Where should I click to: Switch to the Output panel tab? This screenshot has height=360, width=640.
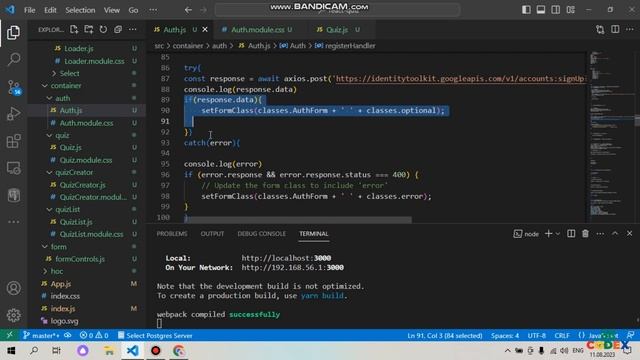point(212,233)
